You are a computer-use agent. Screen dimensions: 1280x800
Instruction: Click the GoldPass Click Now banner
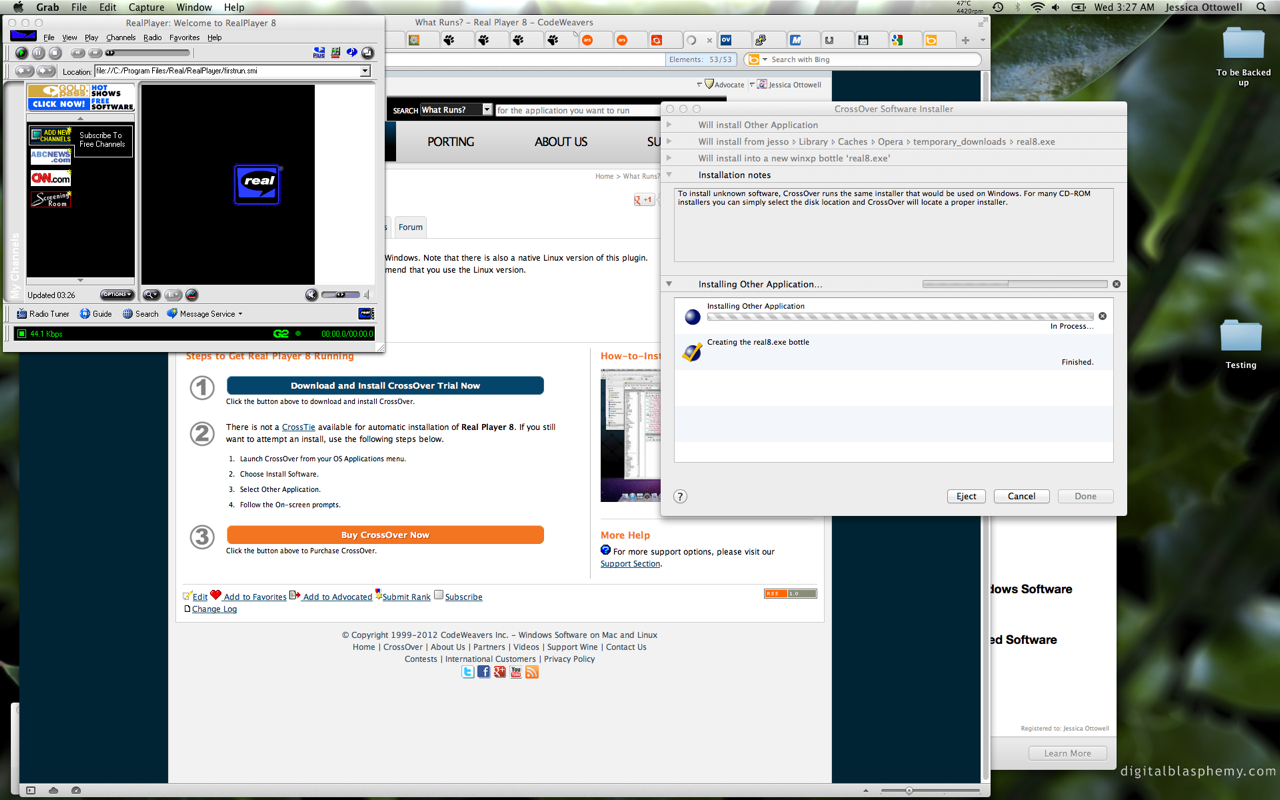click(x=81, y=98)
